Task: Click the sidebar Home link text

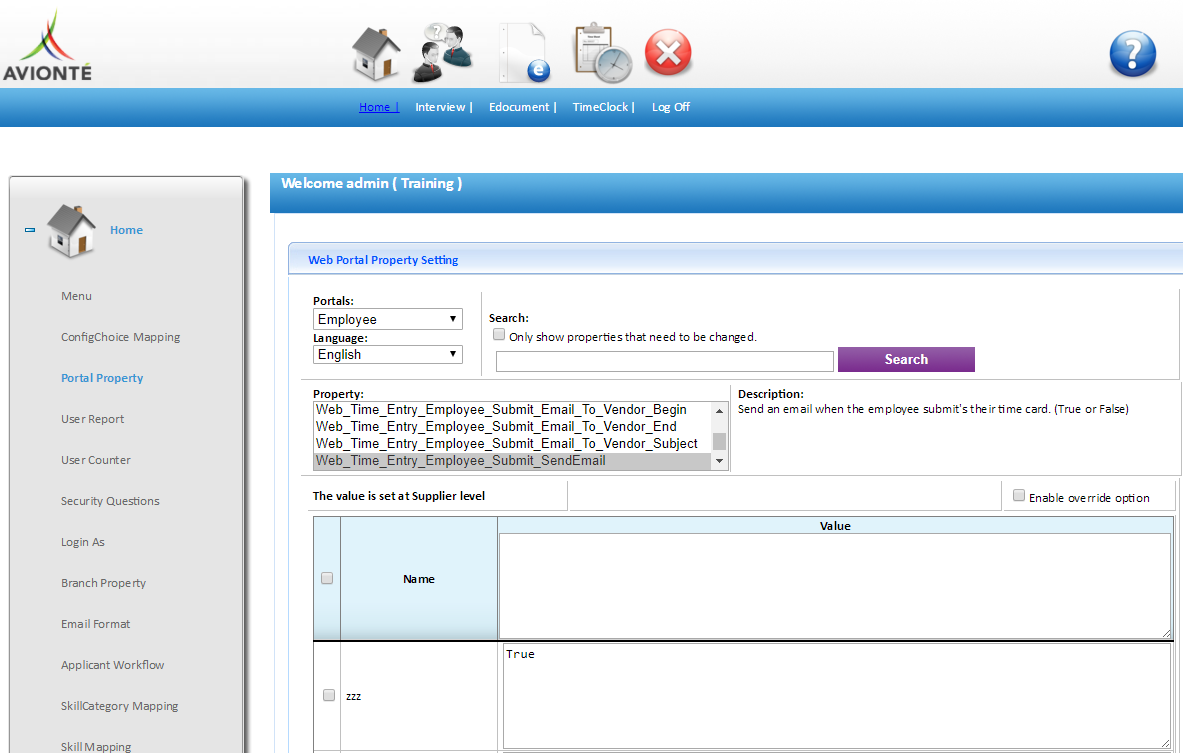Action: 126,230
